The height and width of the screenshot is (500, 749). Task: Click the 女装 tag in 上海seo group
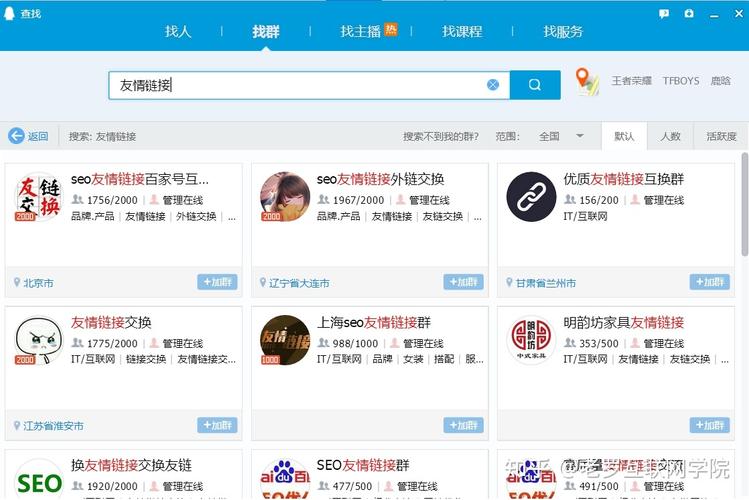[x=413, y=359]
